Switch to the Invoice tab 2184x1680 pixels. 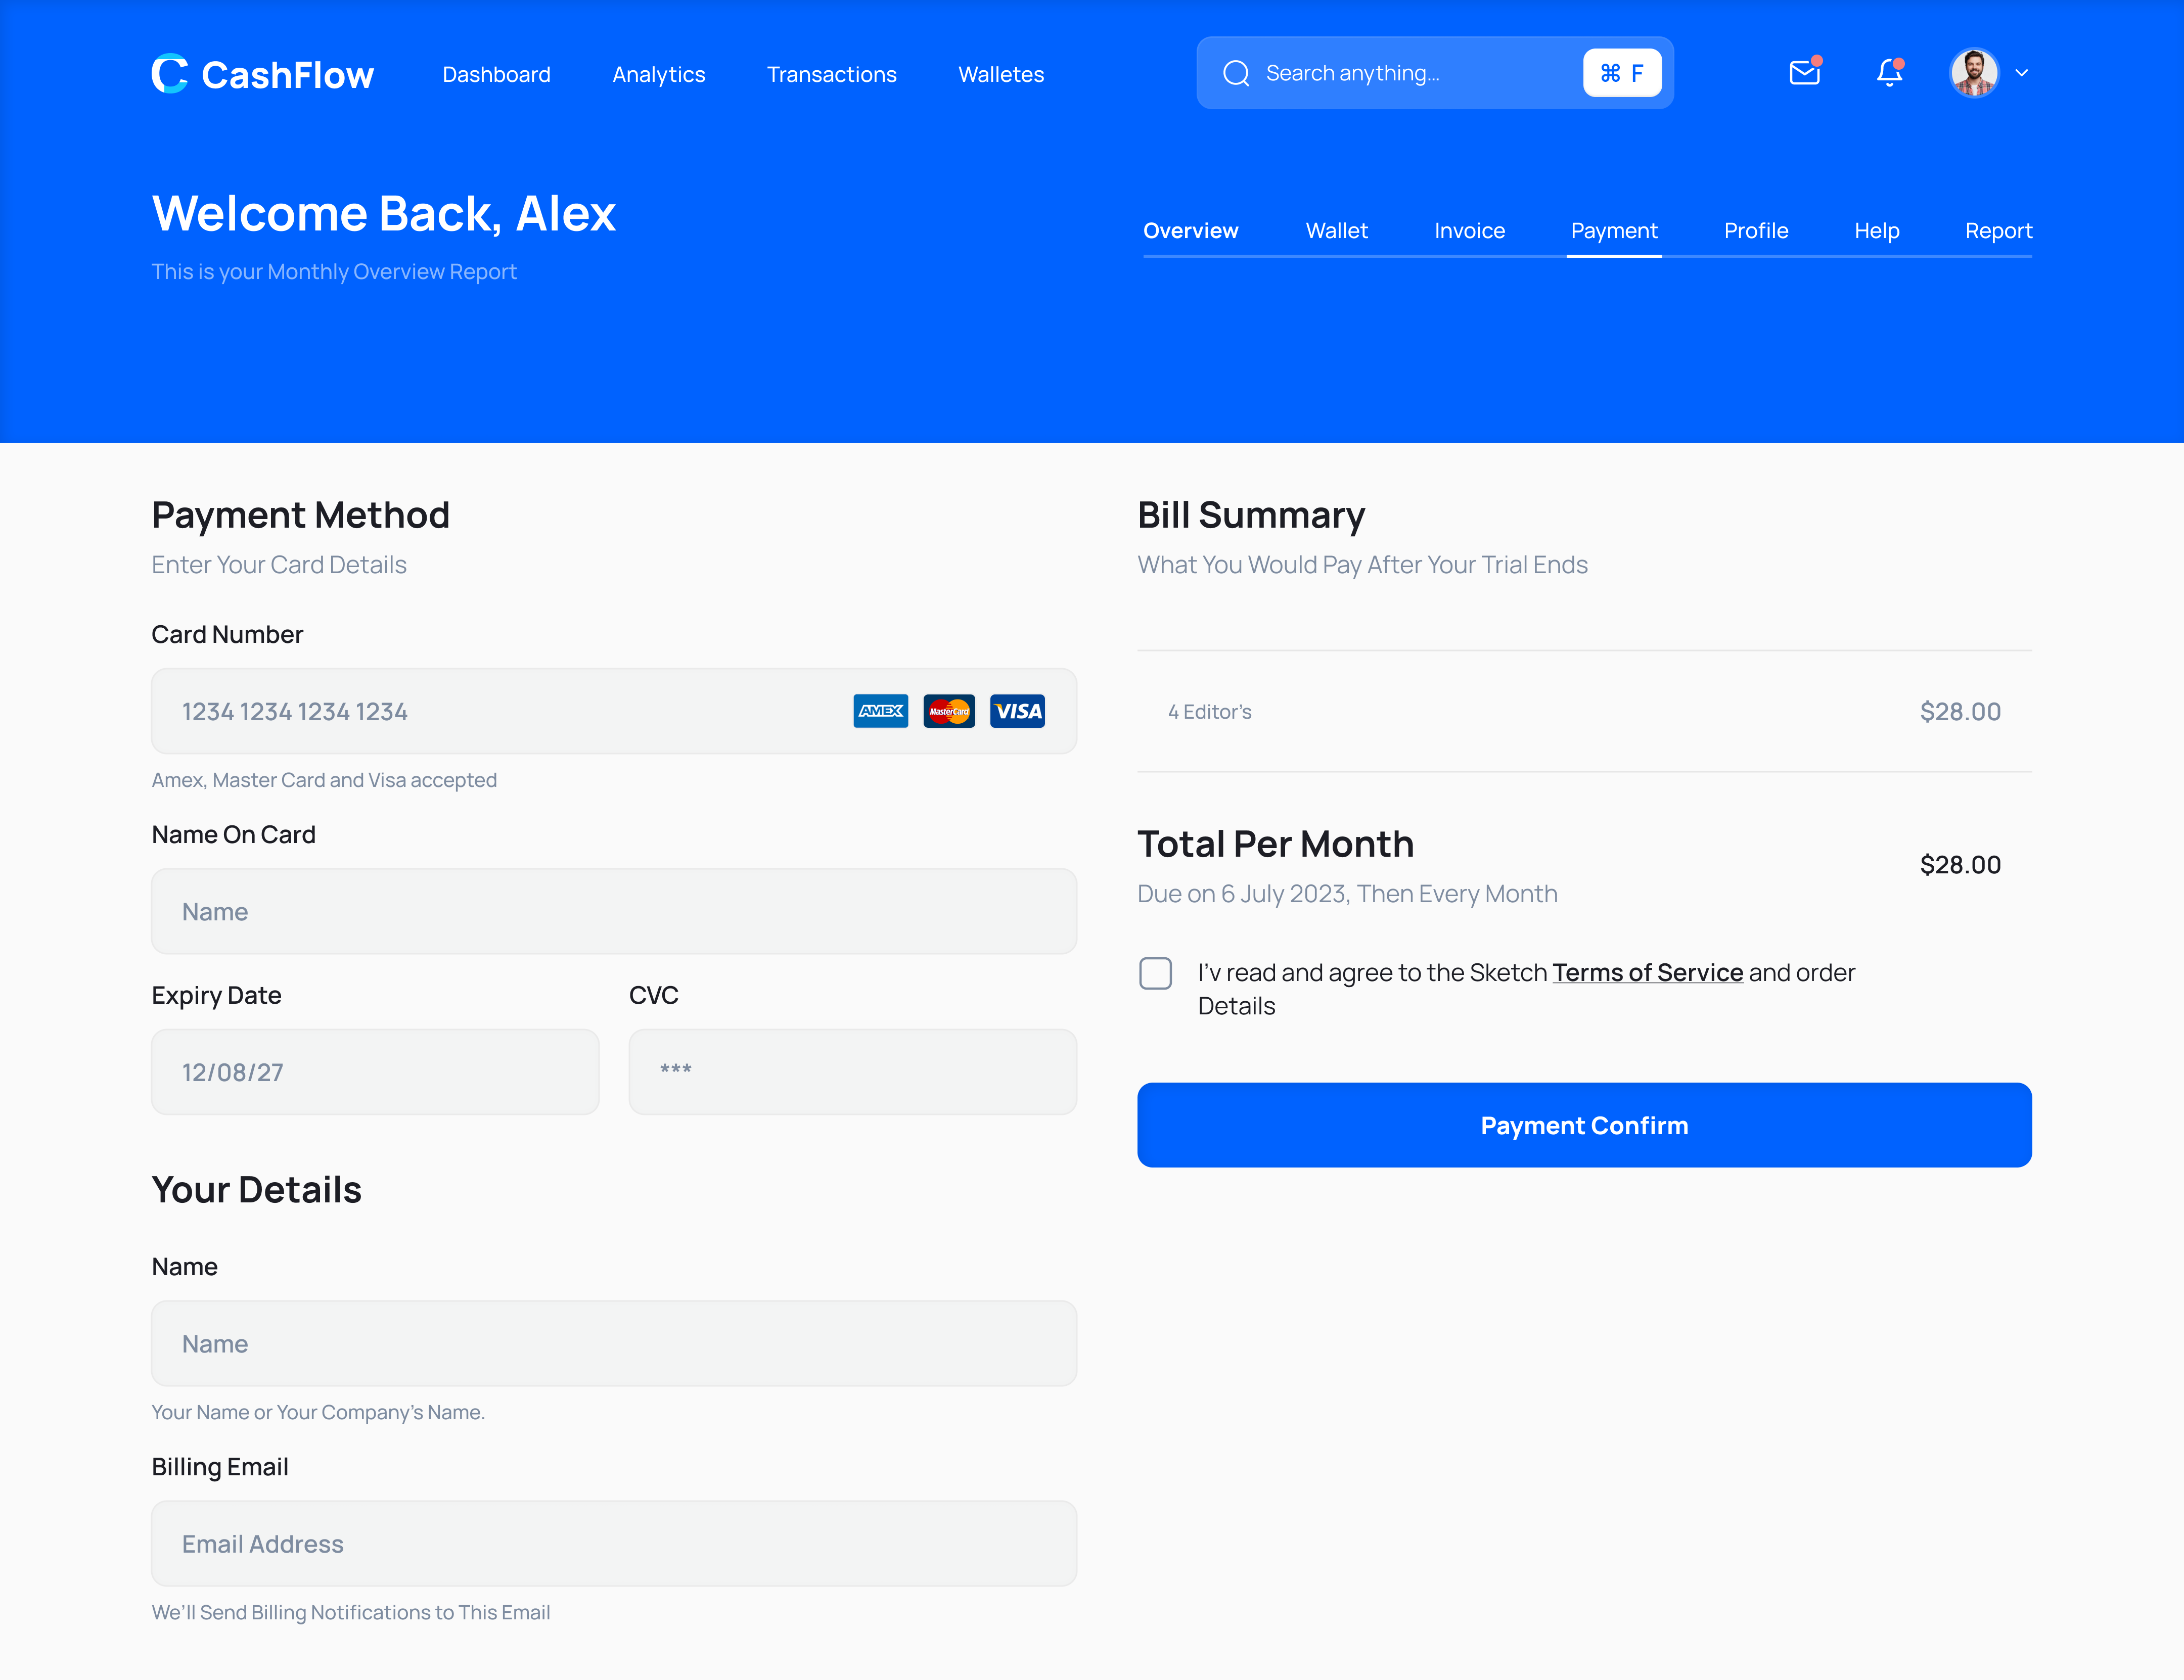[x=1469, y=230]
